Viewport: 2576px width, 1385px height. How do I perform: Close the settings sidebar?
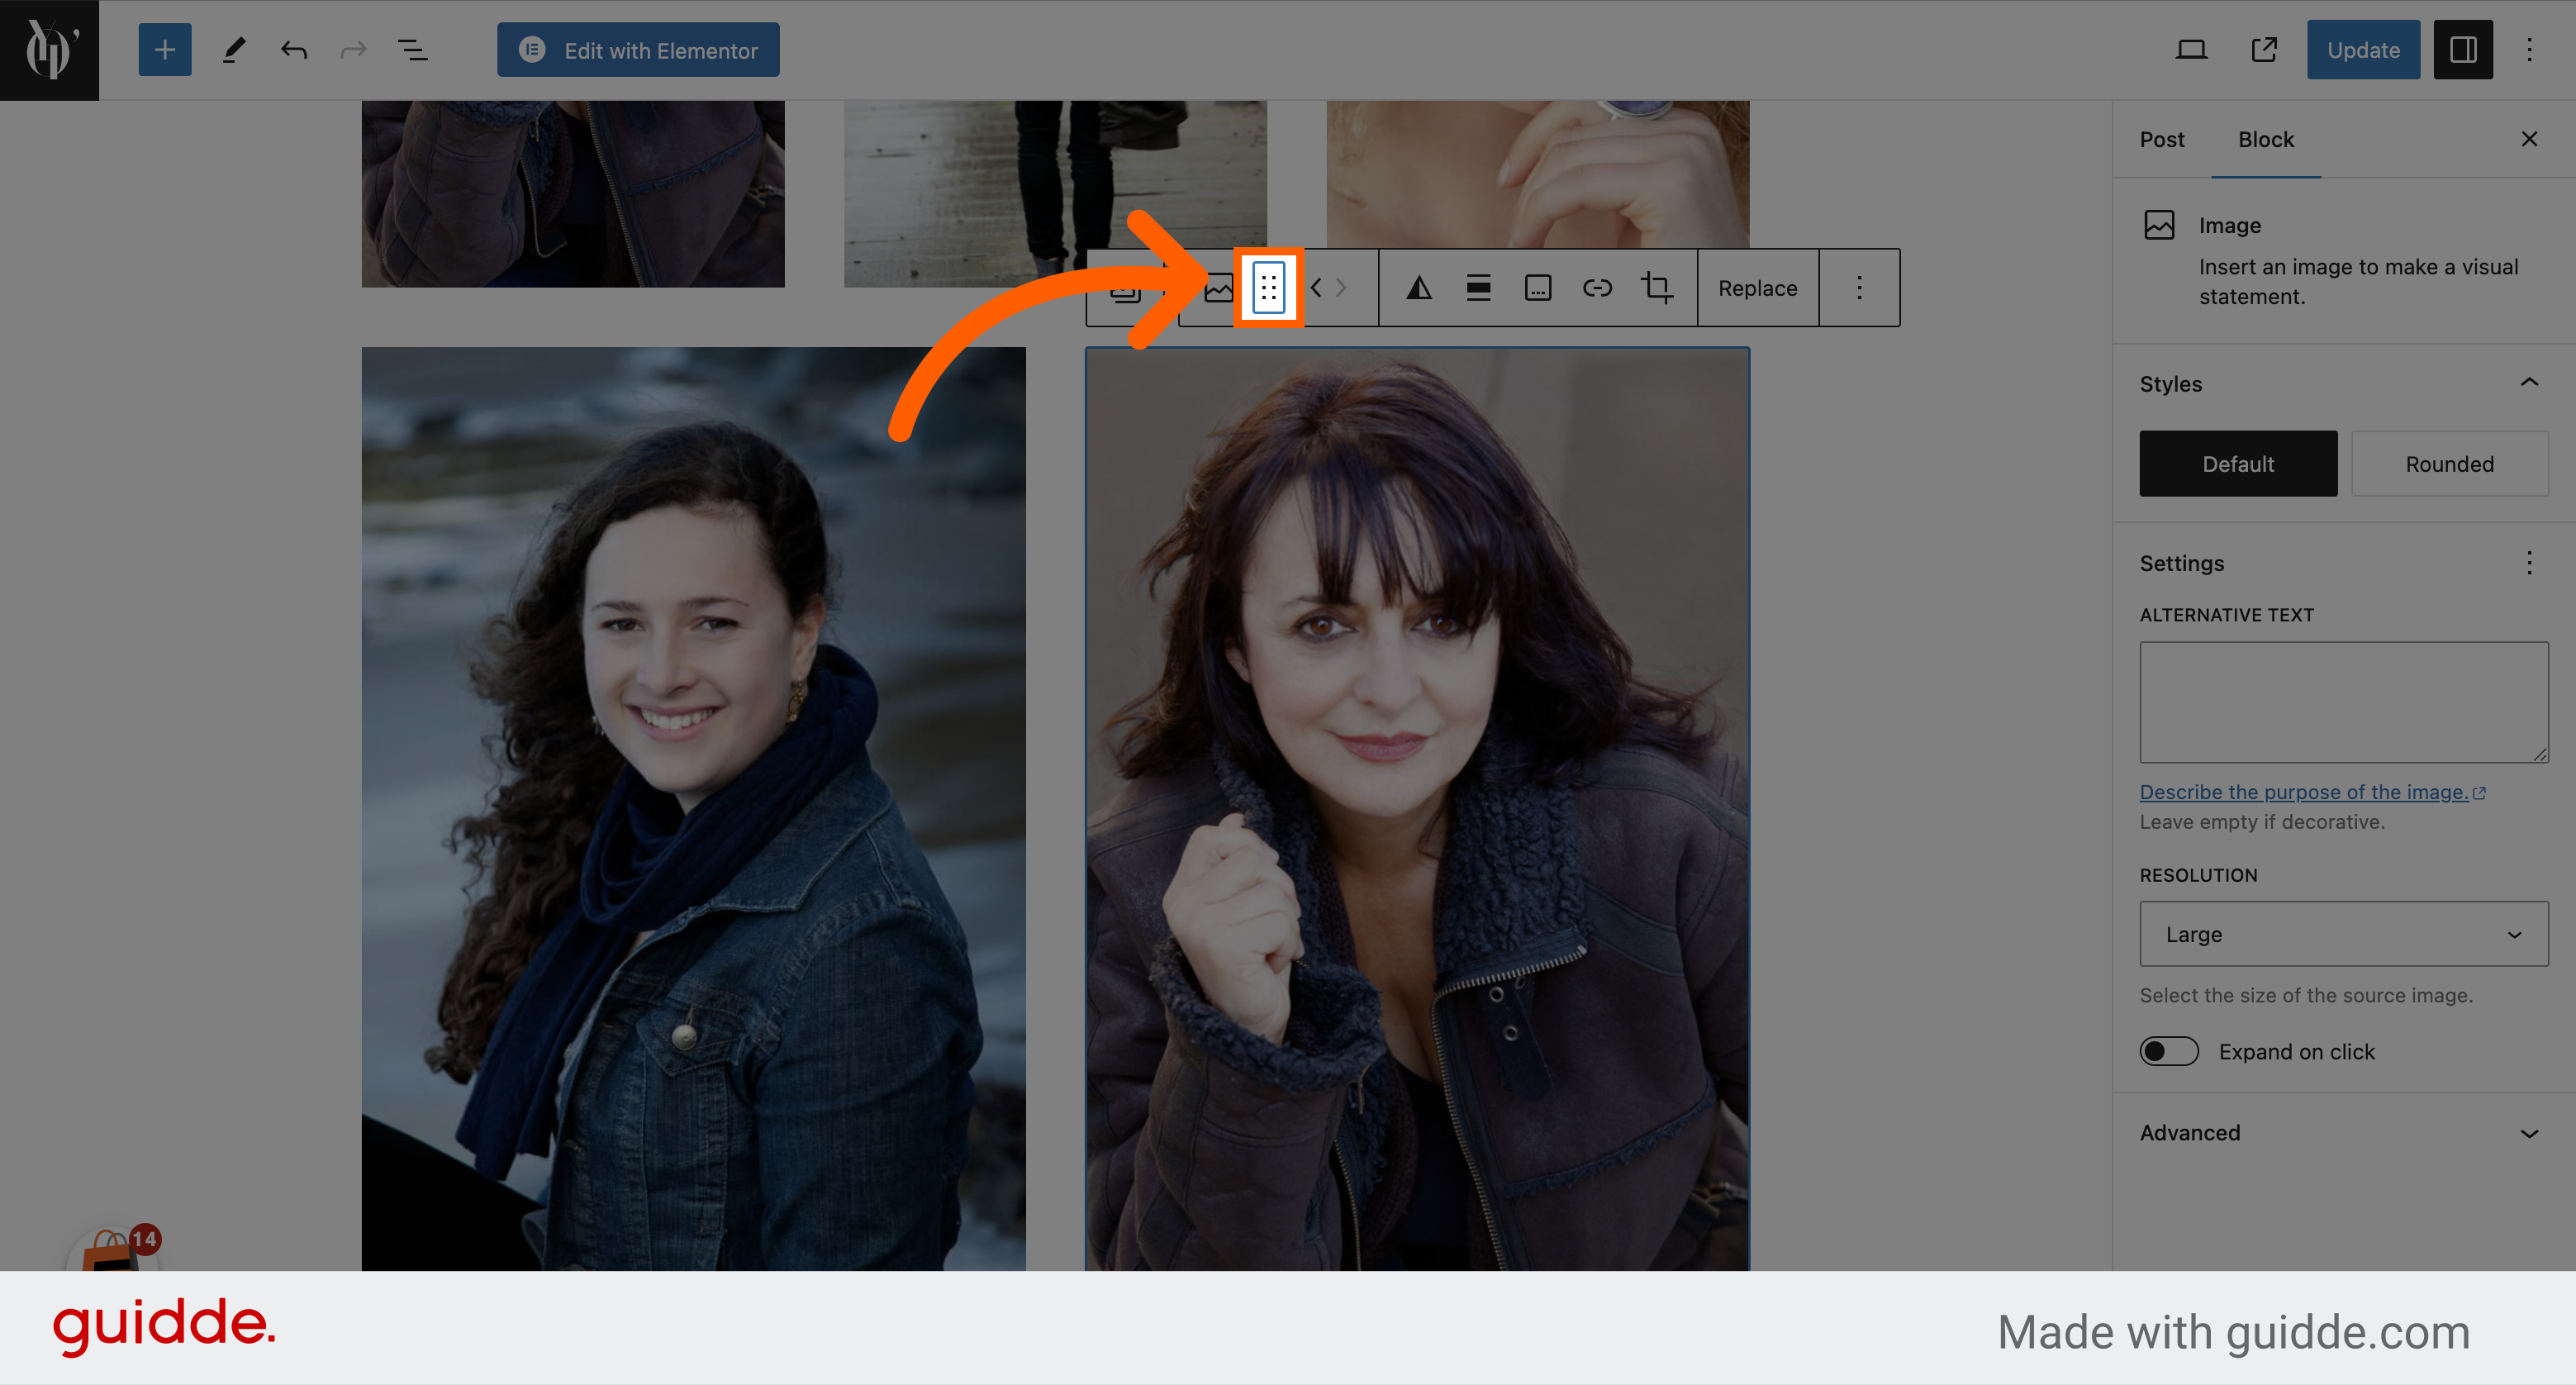tap(2529, 139)
